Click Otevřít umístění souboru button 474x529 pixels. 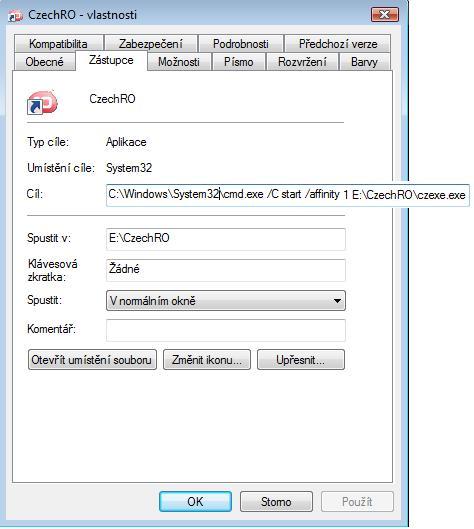(x=92, y=360)
